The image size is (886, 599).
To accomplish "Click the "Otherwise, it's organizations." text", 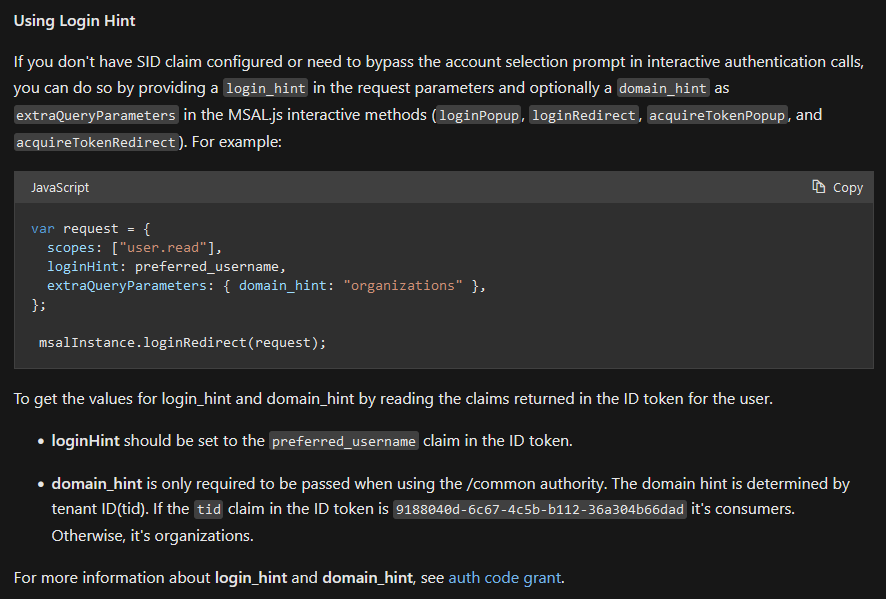I will pyautogui.click(x=153, y=535).
